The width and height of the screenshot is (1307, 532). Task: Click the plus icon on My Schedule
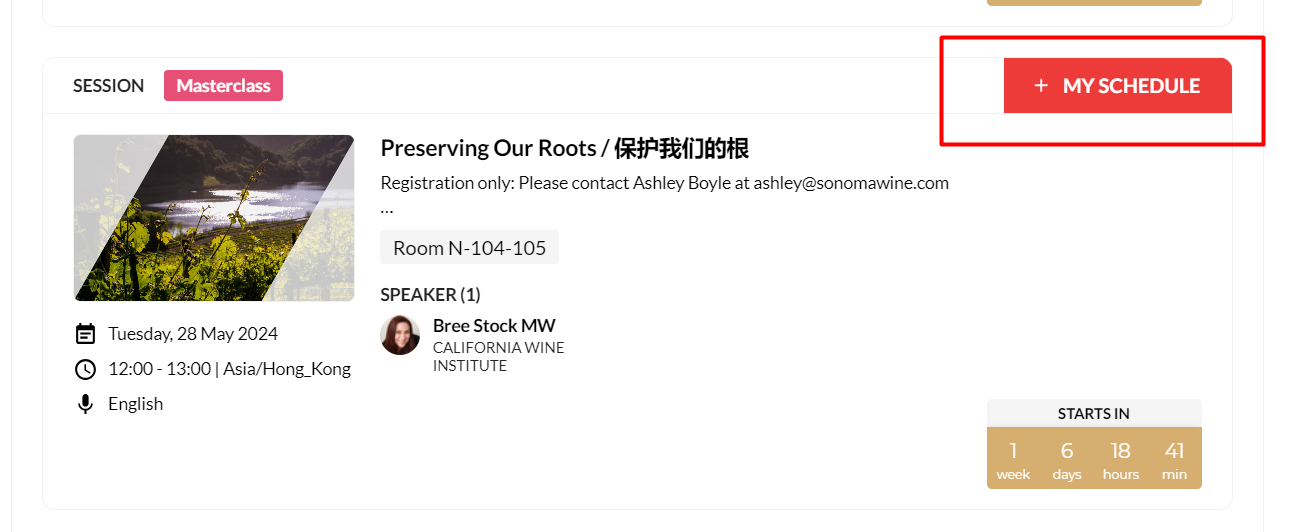coord(1041,86)
